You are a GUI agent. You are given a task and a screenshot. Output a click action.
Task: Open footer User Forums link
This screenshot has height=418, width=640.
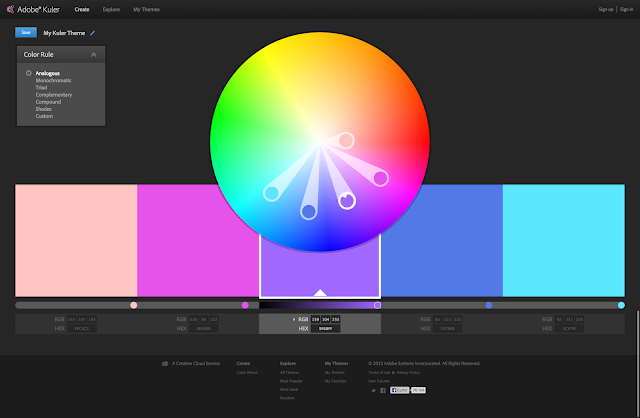379,381
